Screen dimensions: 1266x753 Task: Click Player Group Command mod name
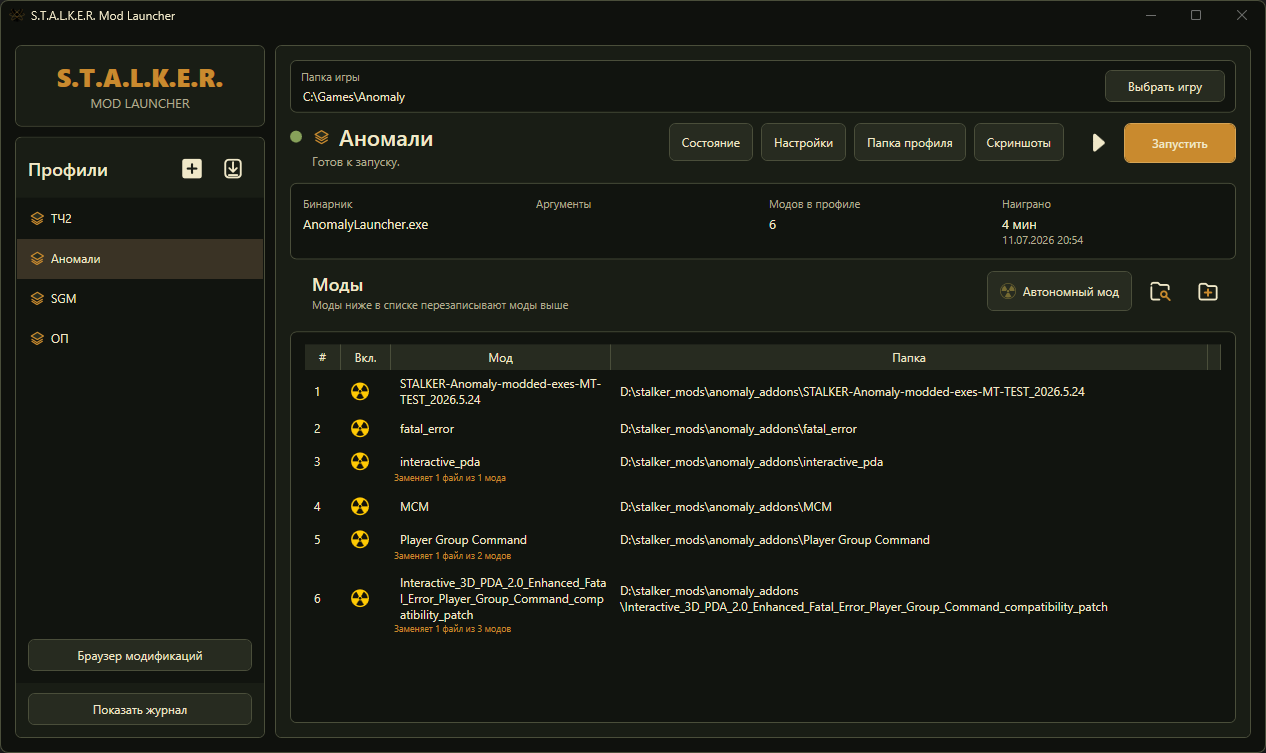[463, 540]
